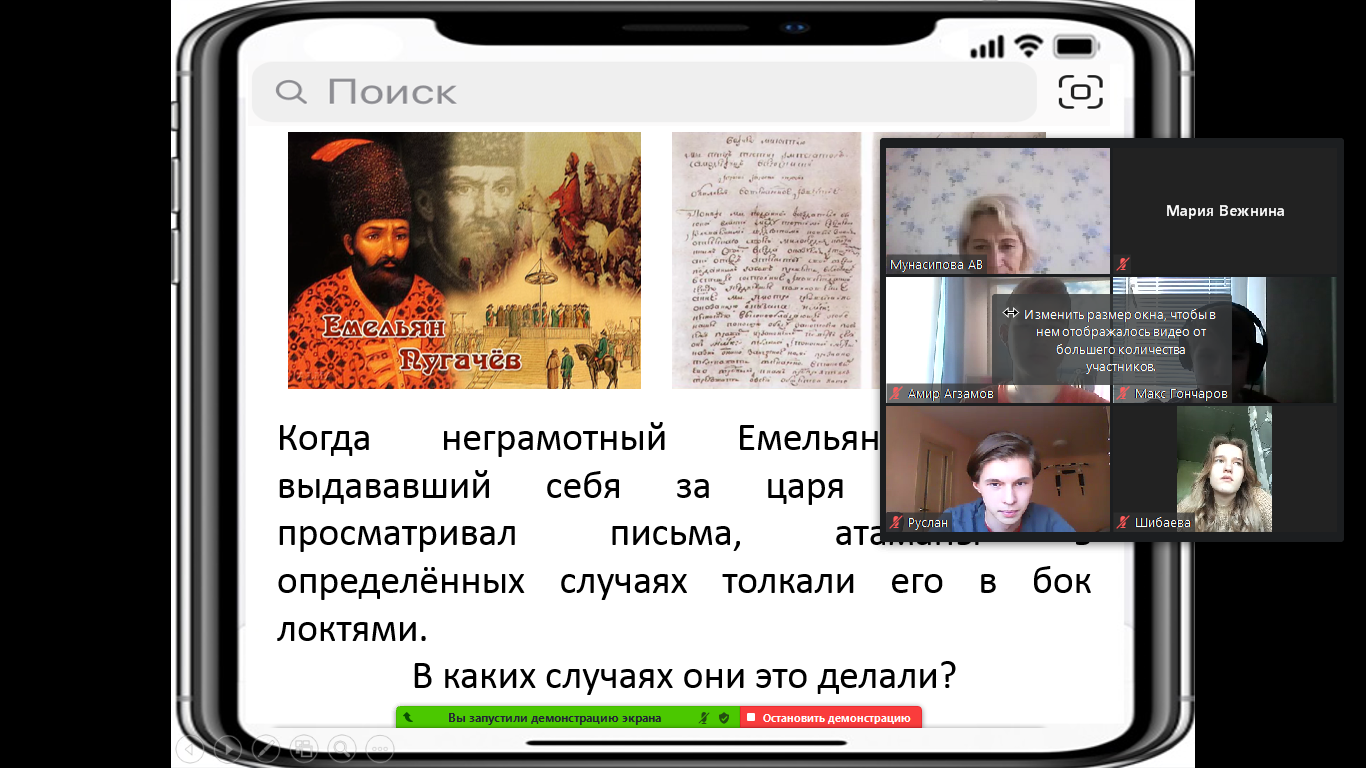Image resolution: width=1366 pixels, height=768 pixels.
Task: Click the word 'определённых' in the slide text
Action: click(x=401, y=582)
